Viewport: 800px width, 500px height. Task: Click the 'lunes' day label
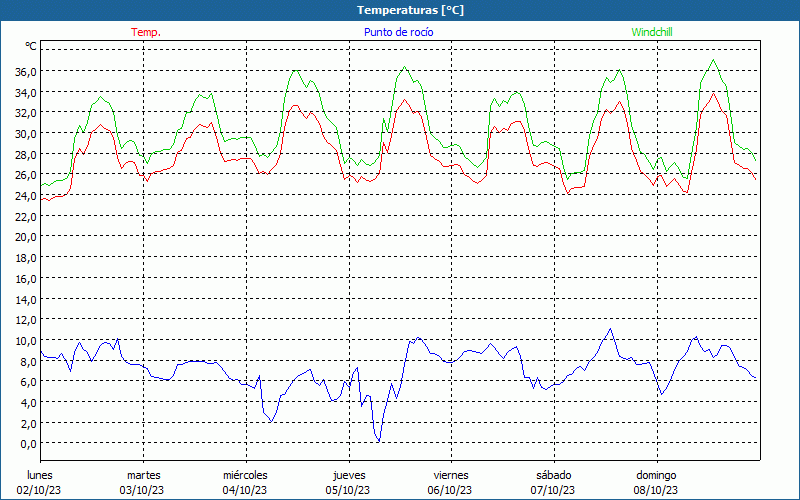40,475
